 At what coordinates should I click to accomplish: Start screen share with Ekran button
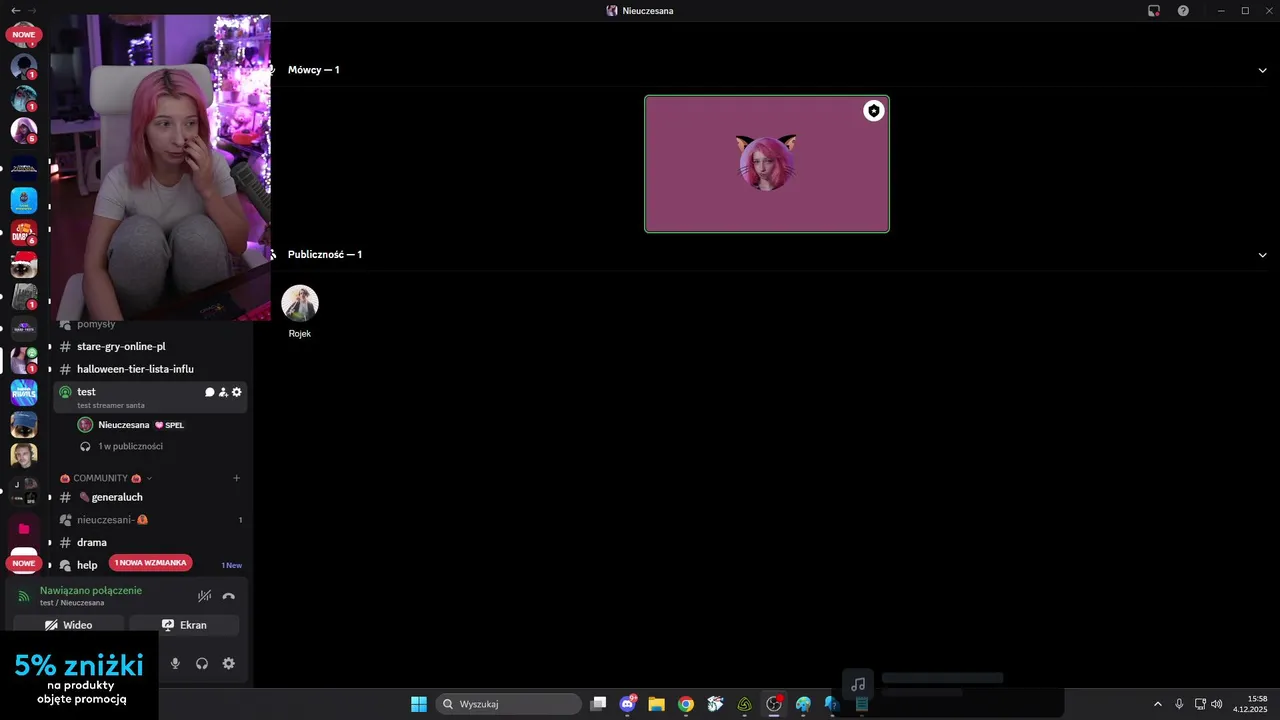point(184,625)
